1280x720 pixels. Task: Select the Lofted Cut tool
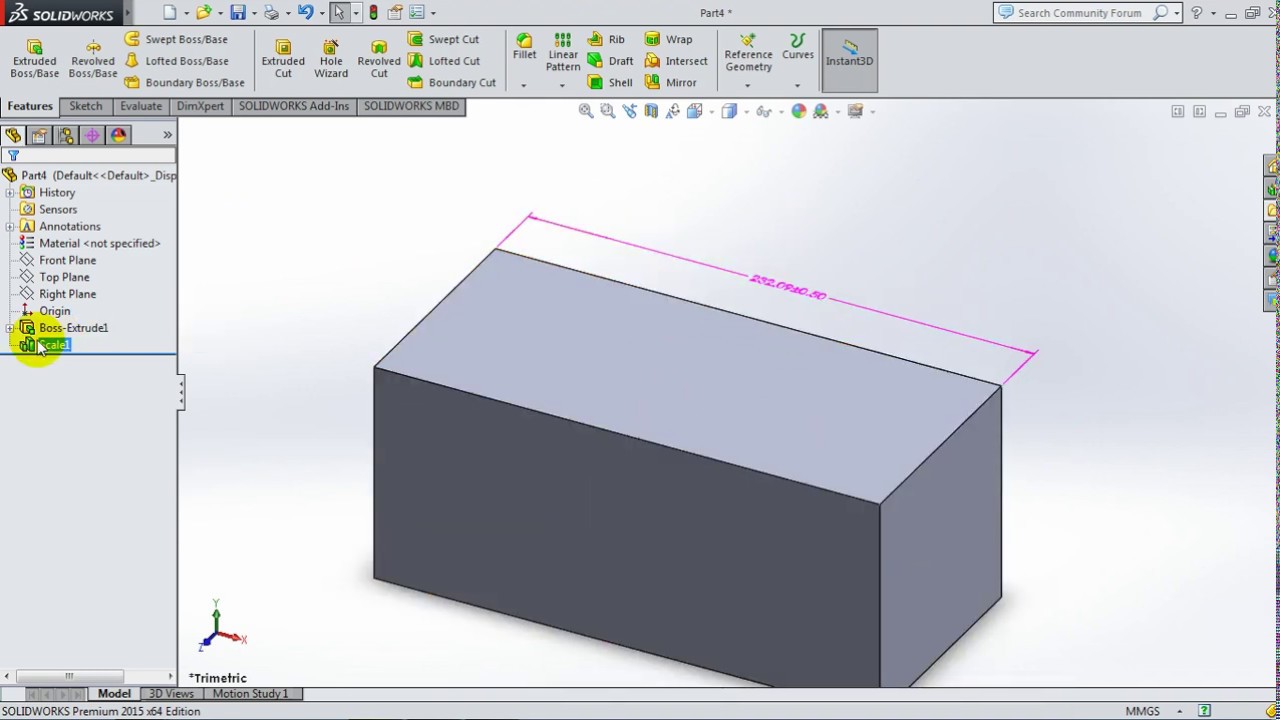pos(444,61)
